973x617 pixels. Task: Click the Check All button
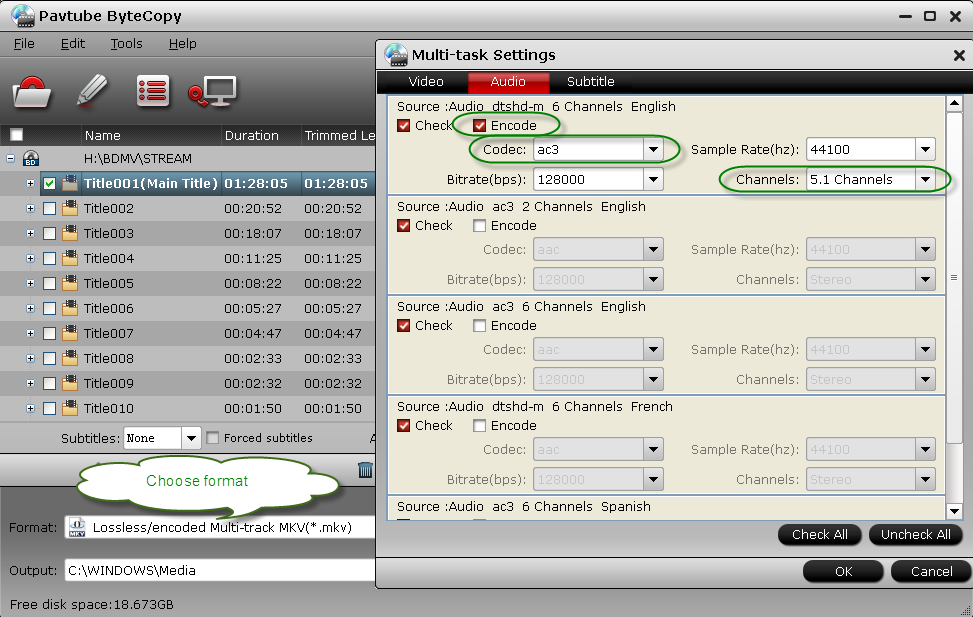click(820, 534)
